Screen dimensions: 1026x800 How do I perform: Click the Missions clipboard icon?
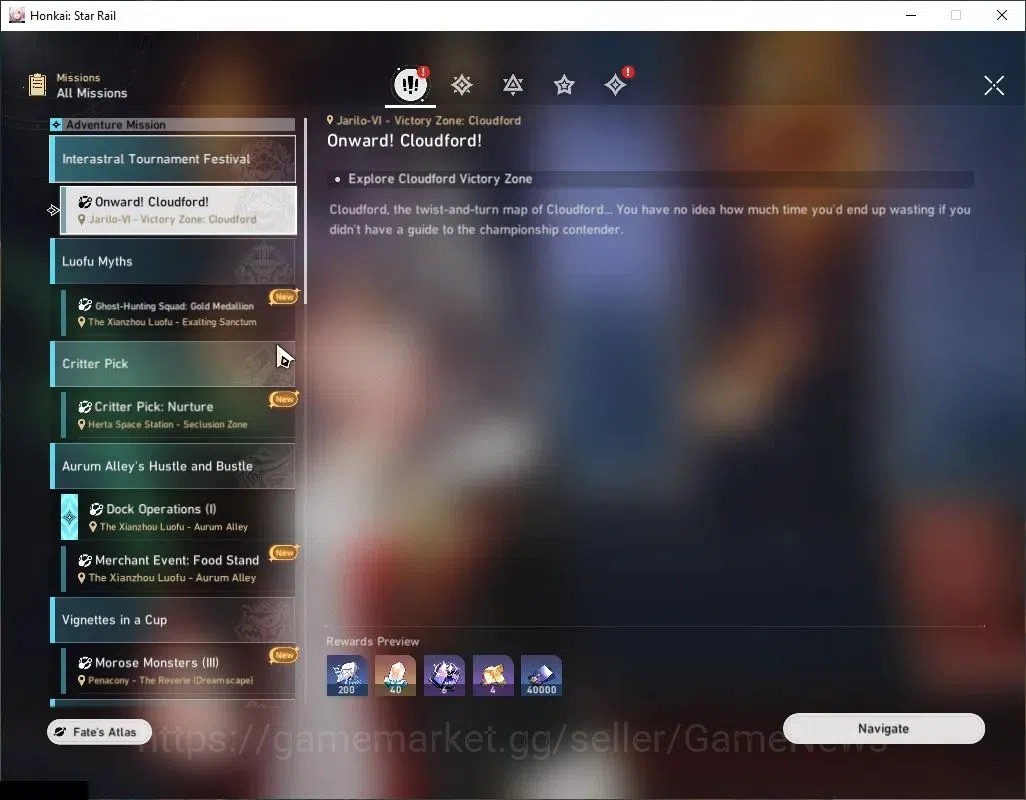(x=37, y=85)
